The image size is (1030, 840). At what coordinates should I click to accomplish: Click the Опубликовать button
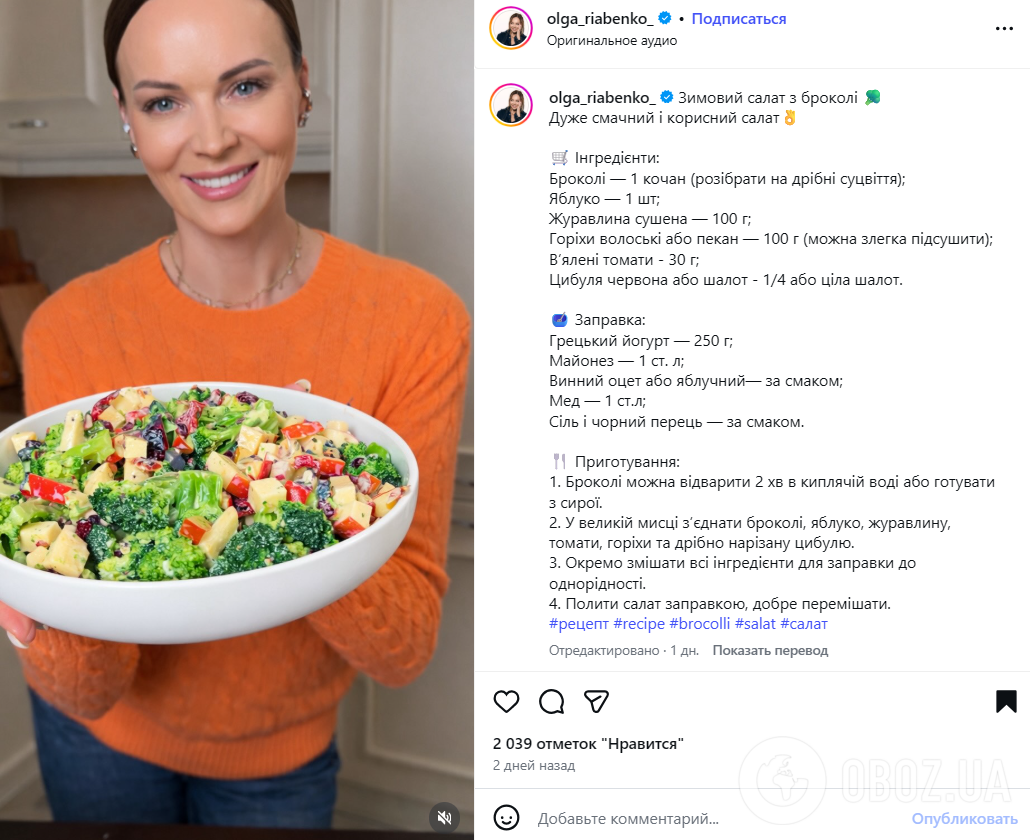964,818
